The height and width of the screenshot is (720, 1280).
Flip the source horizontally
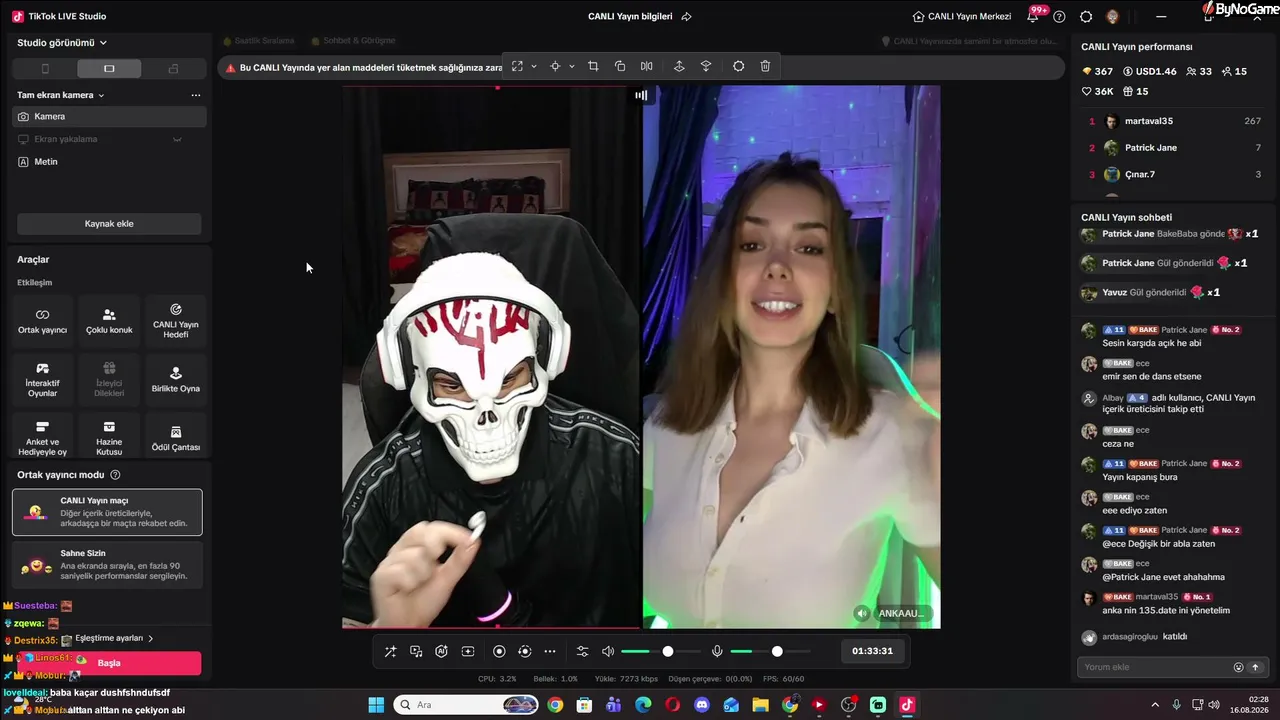(647, 66)
